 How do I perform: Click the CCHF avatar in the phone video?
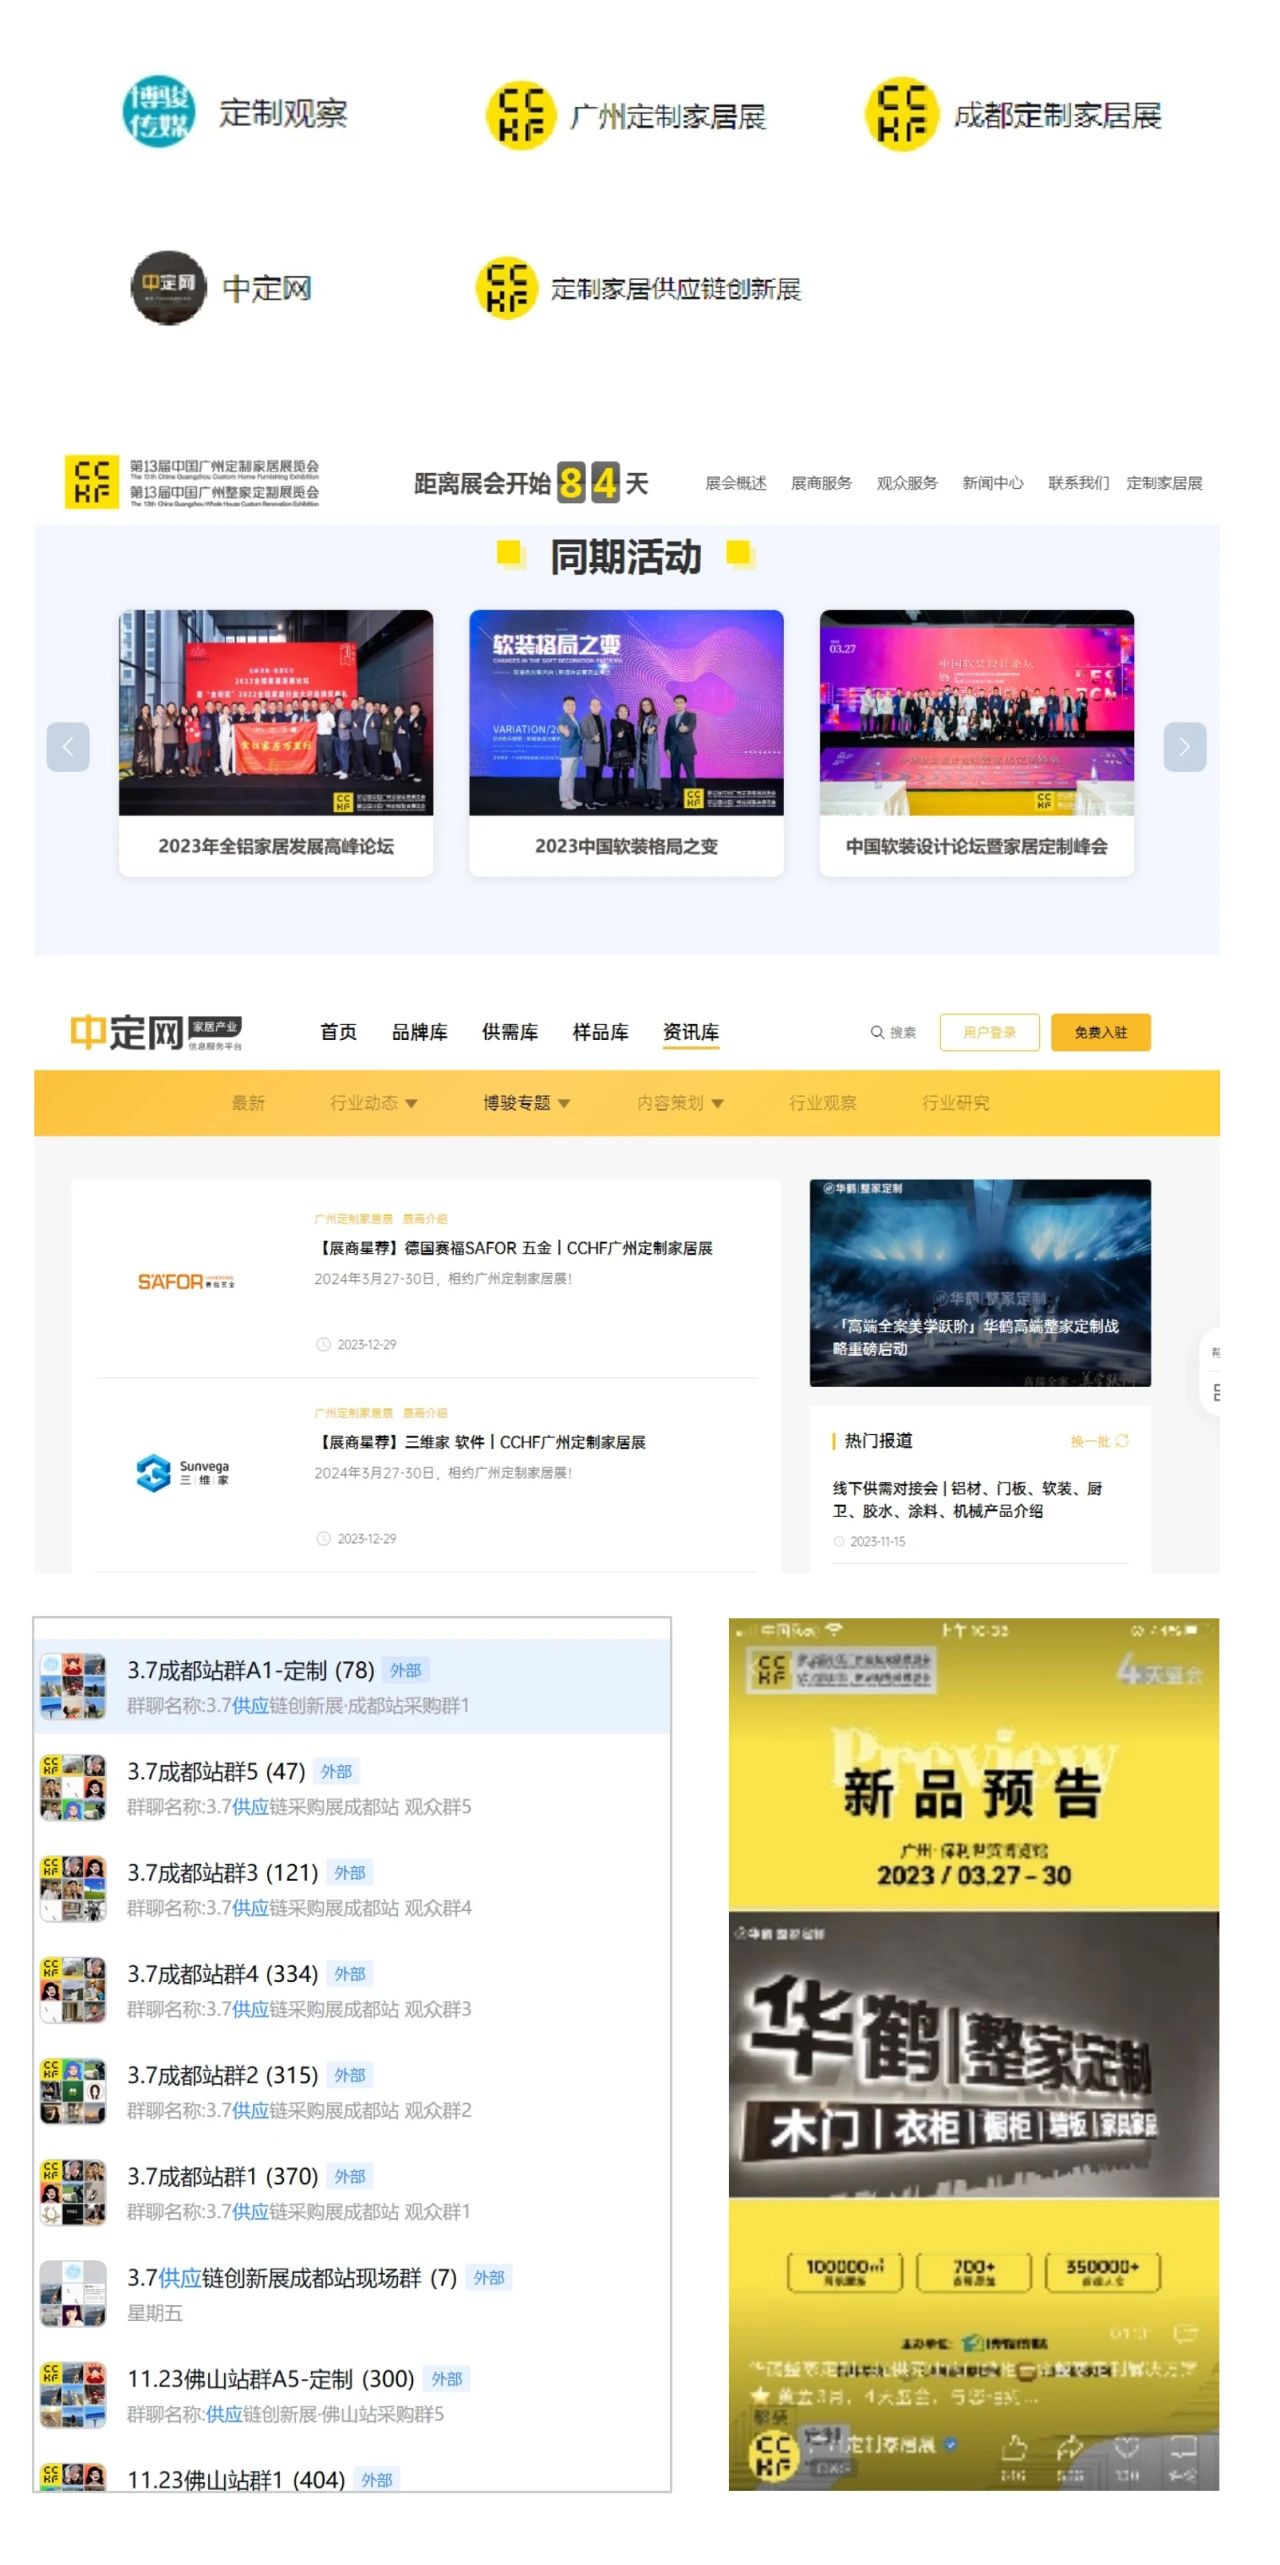point(773,2455)
